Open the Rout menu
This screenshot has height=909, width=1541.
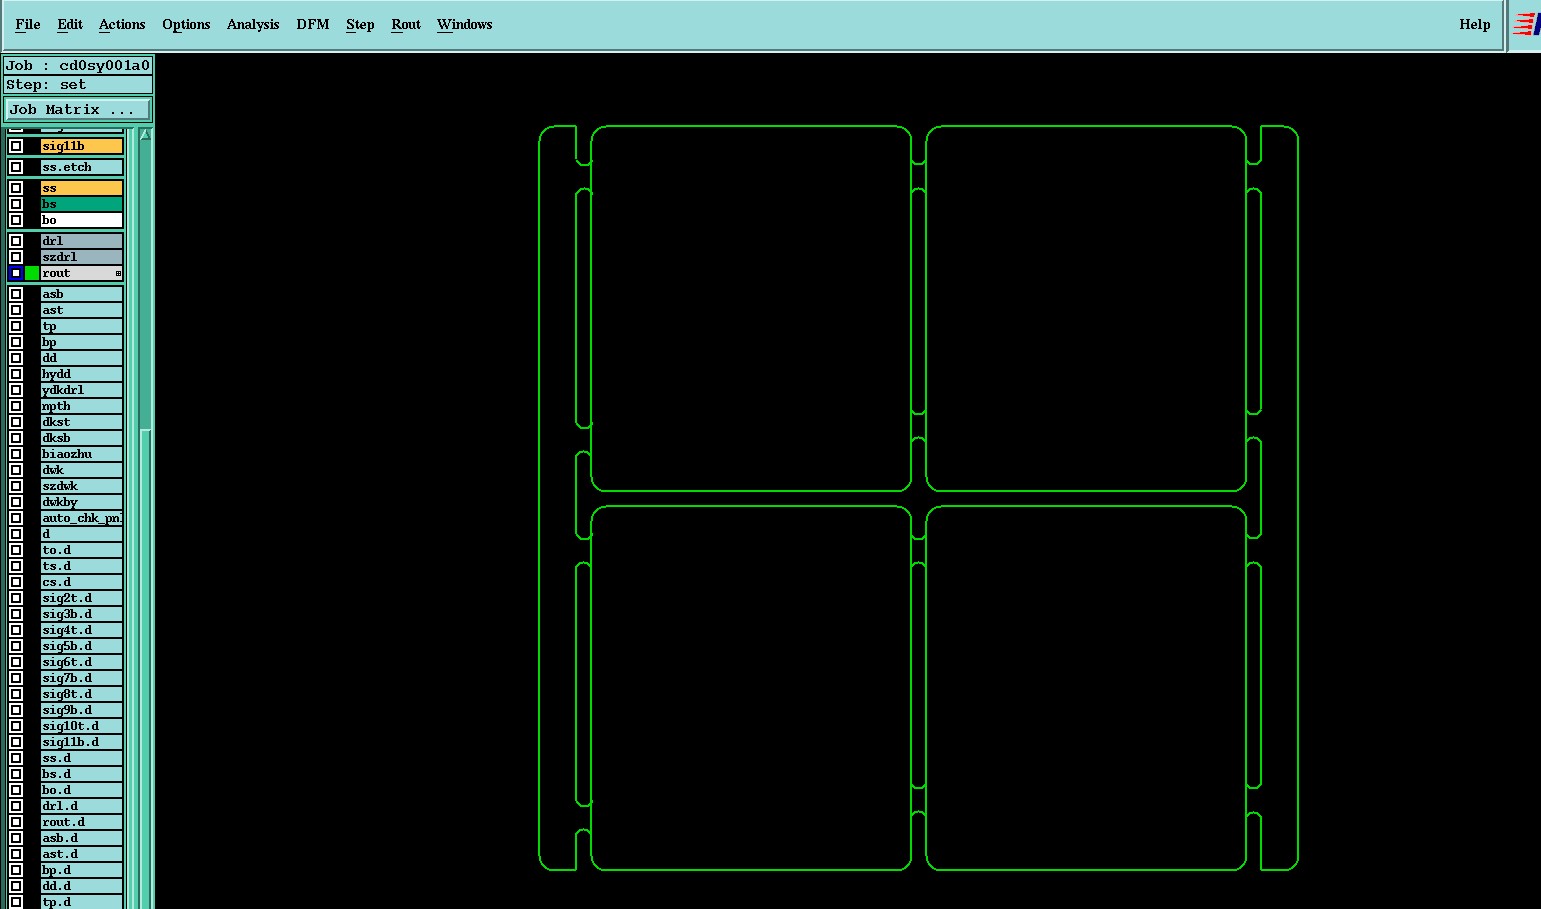point(406,24)
